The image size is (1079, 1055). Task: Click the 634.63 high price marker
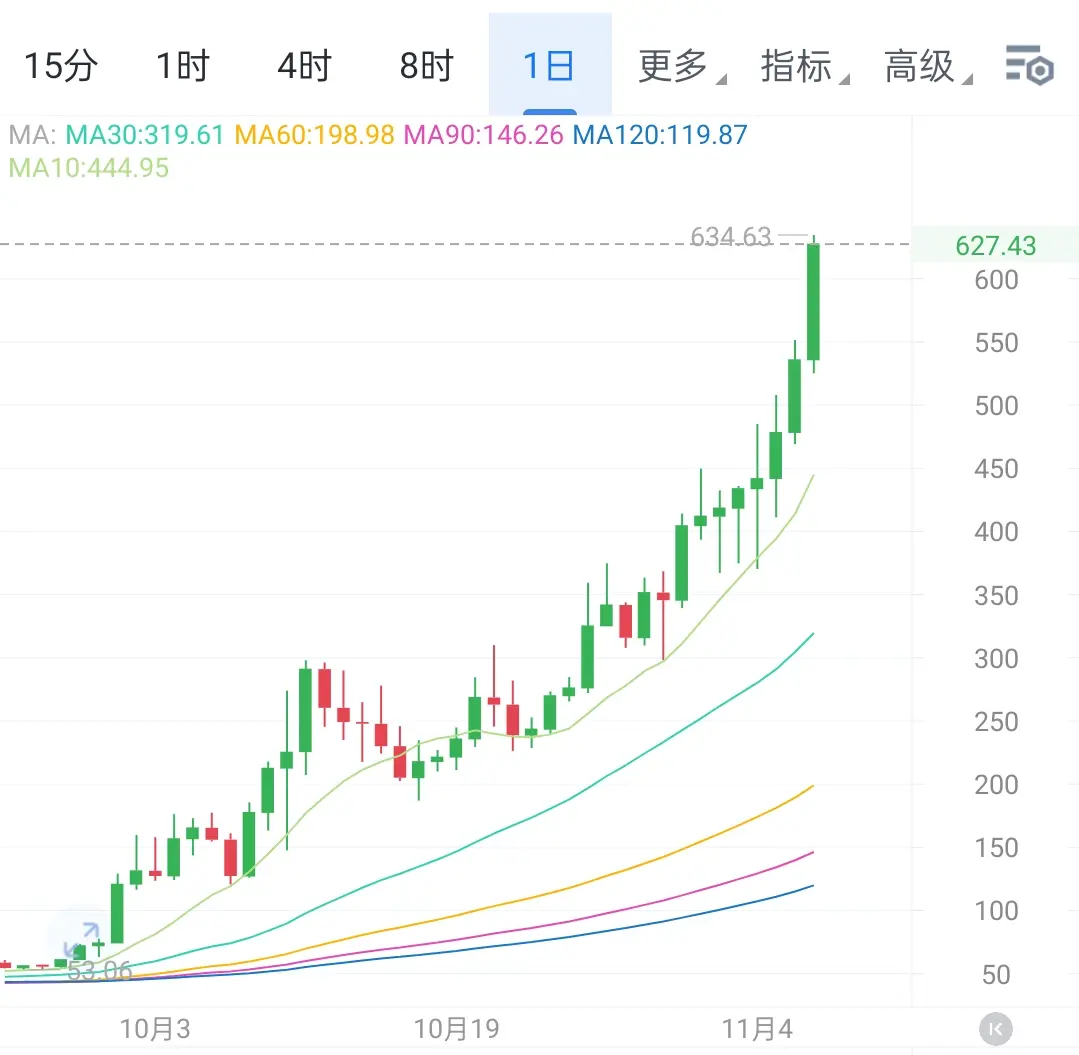tap(730, 237)
